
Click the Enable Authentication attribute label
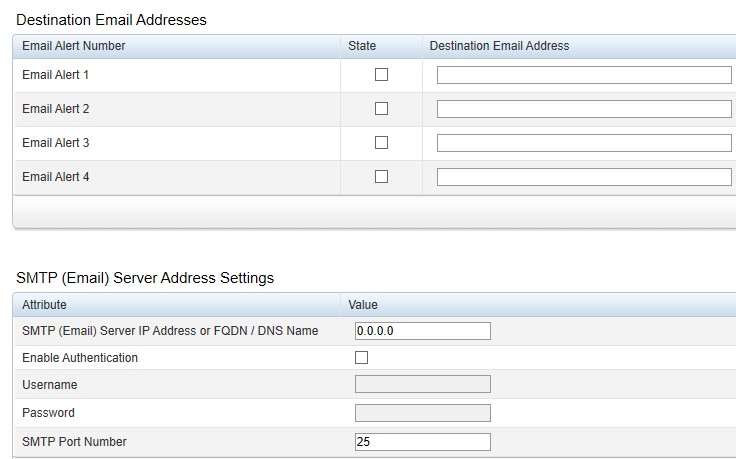(x=80, y=358)
